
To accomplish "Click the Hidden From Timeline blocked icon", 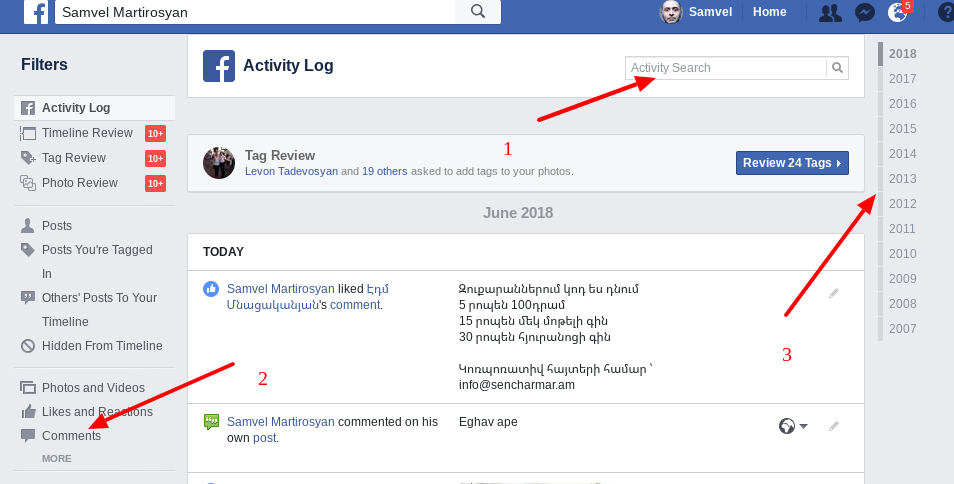I will (28, 346).
